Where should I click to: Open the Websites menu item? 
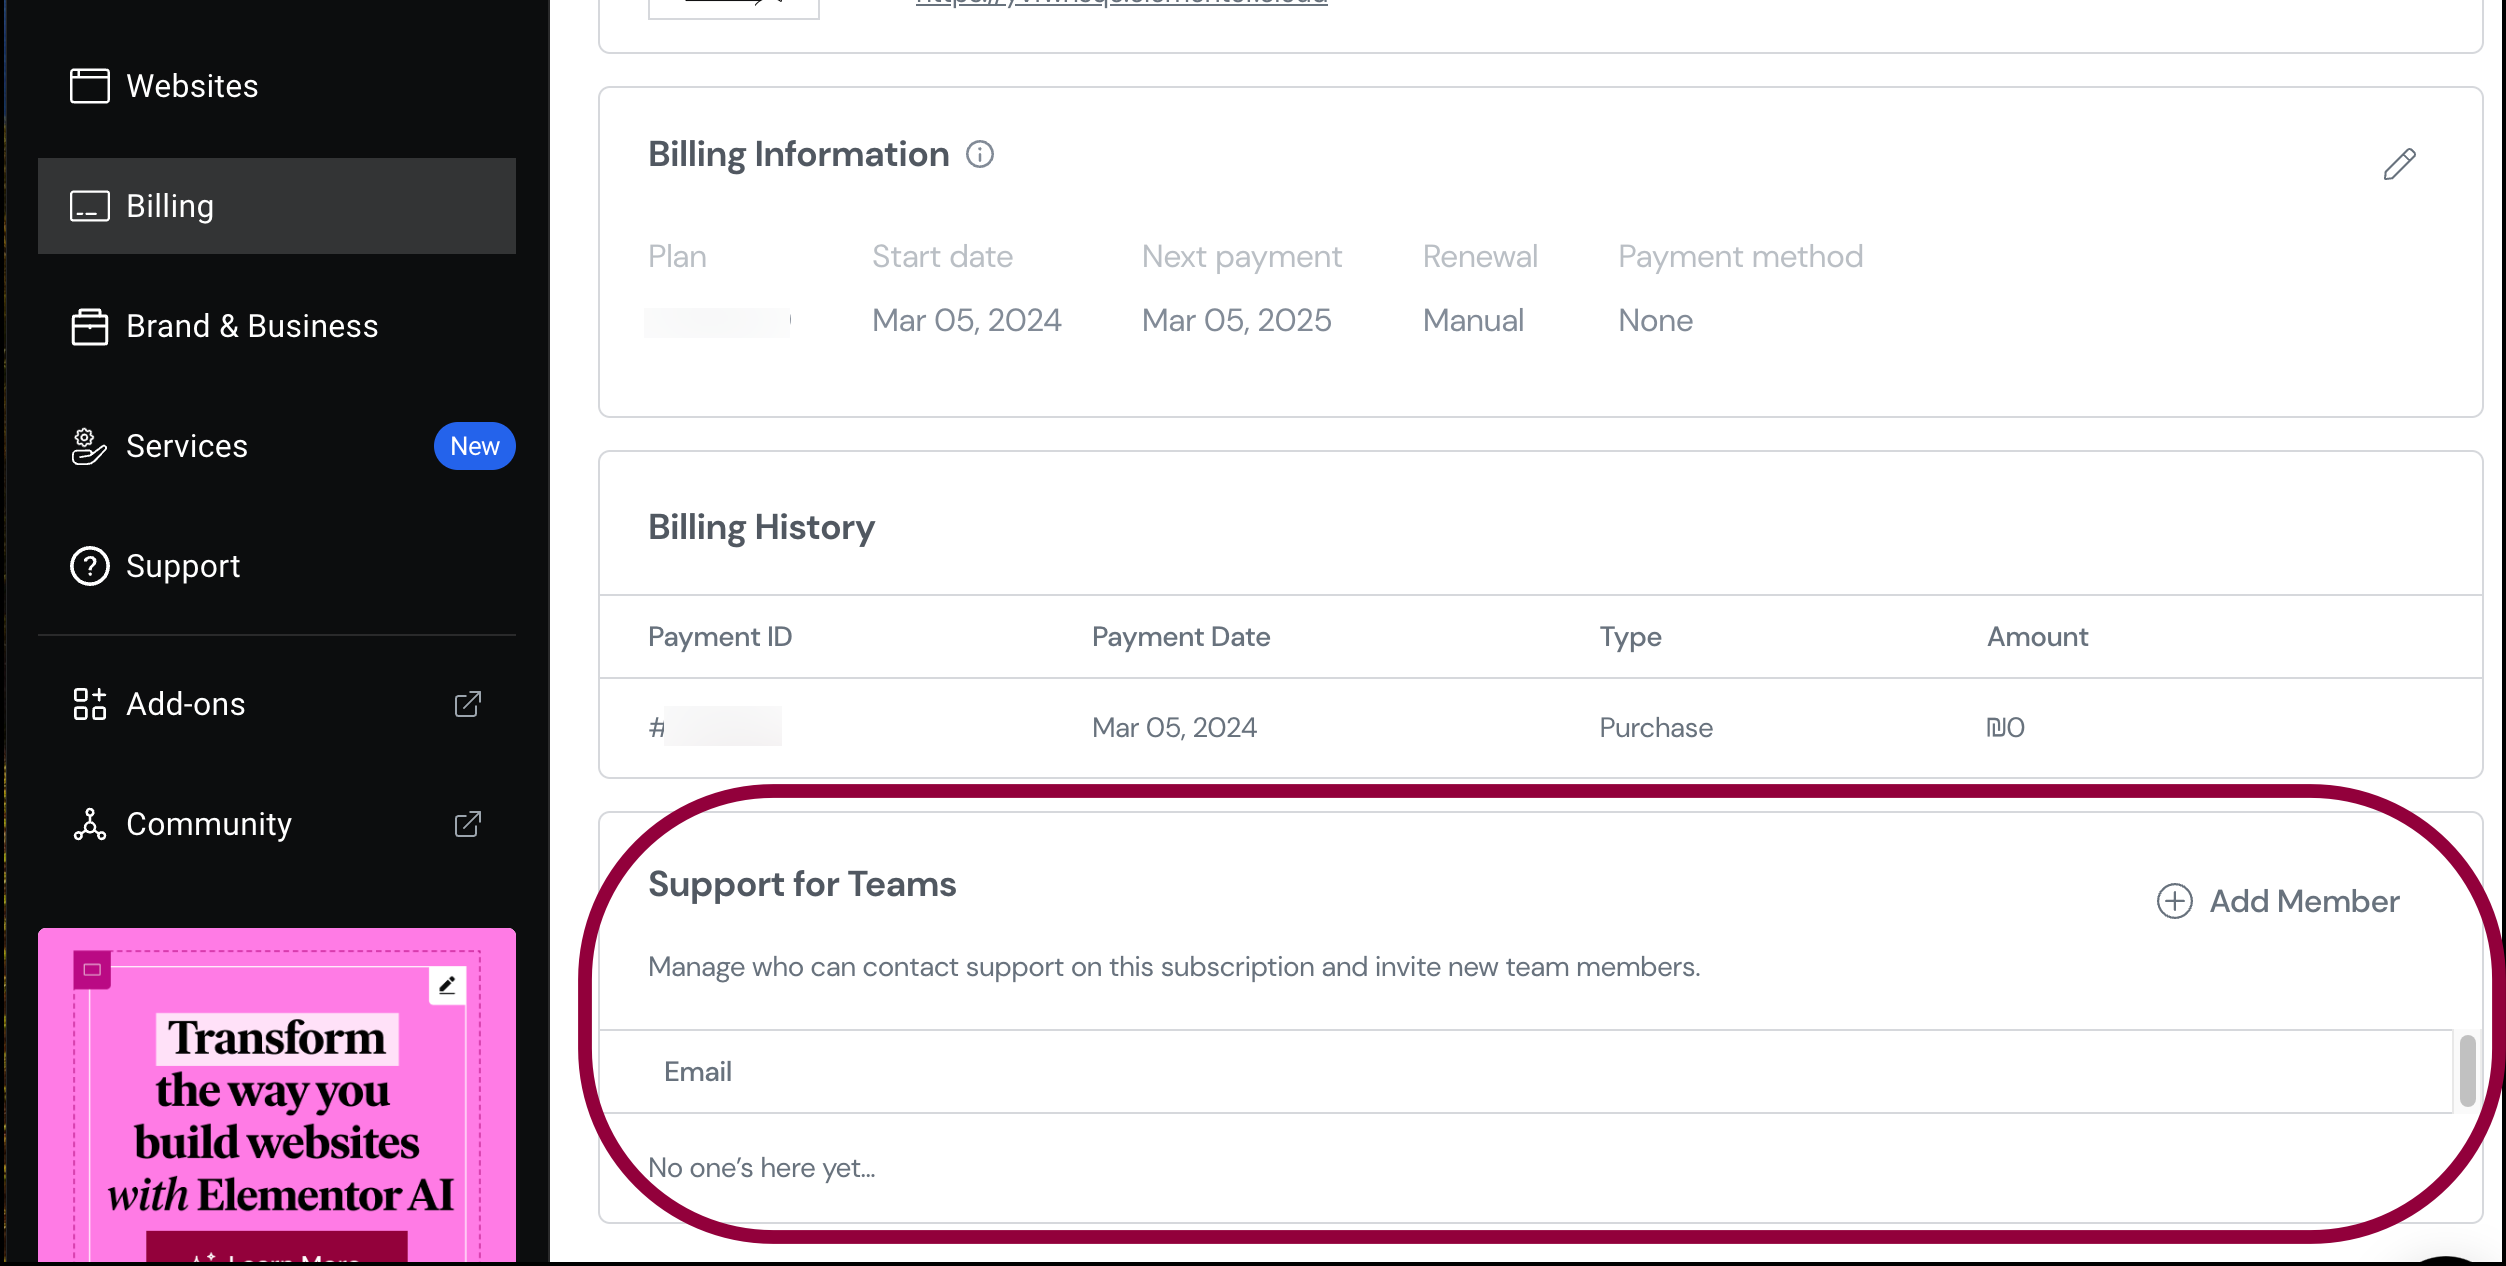coord(277,86)
